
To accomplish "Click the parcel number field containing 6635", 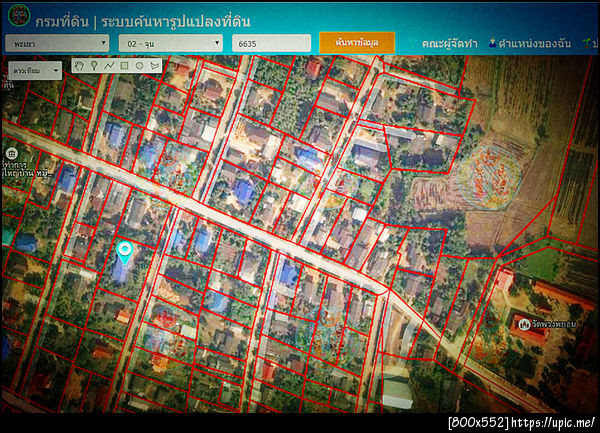I will coord(271,43).
